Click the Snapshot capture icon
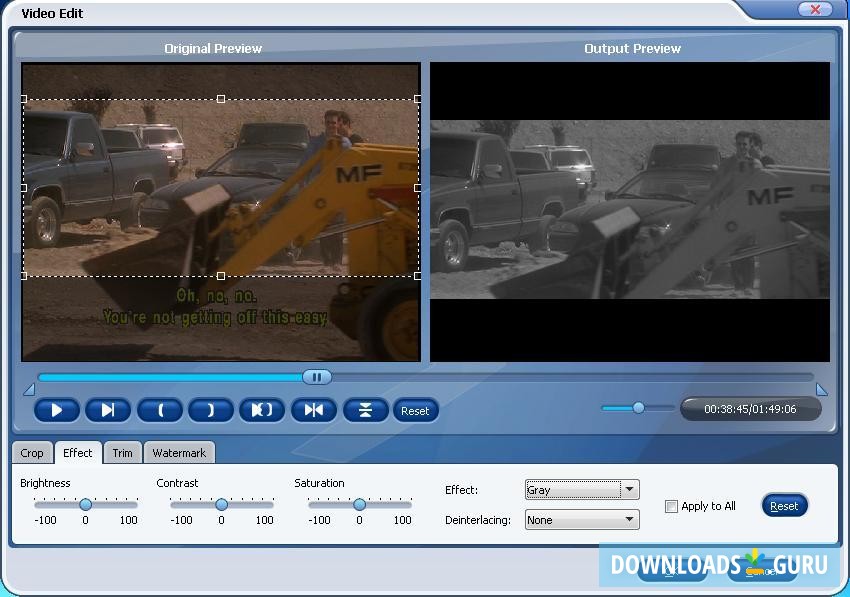This screenshot has height=597, width=850. 314,410
